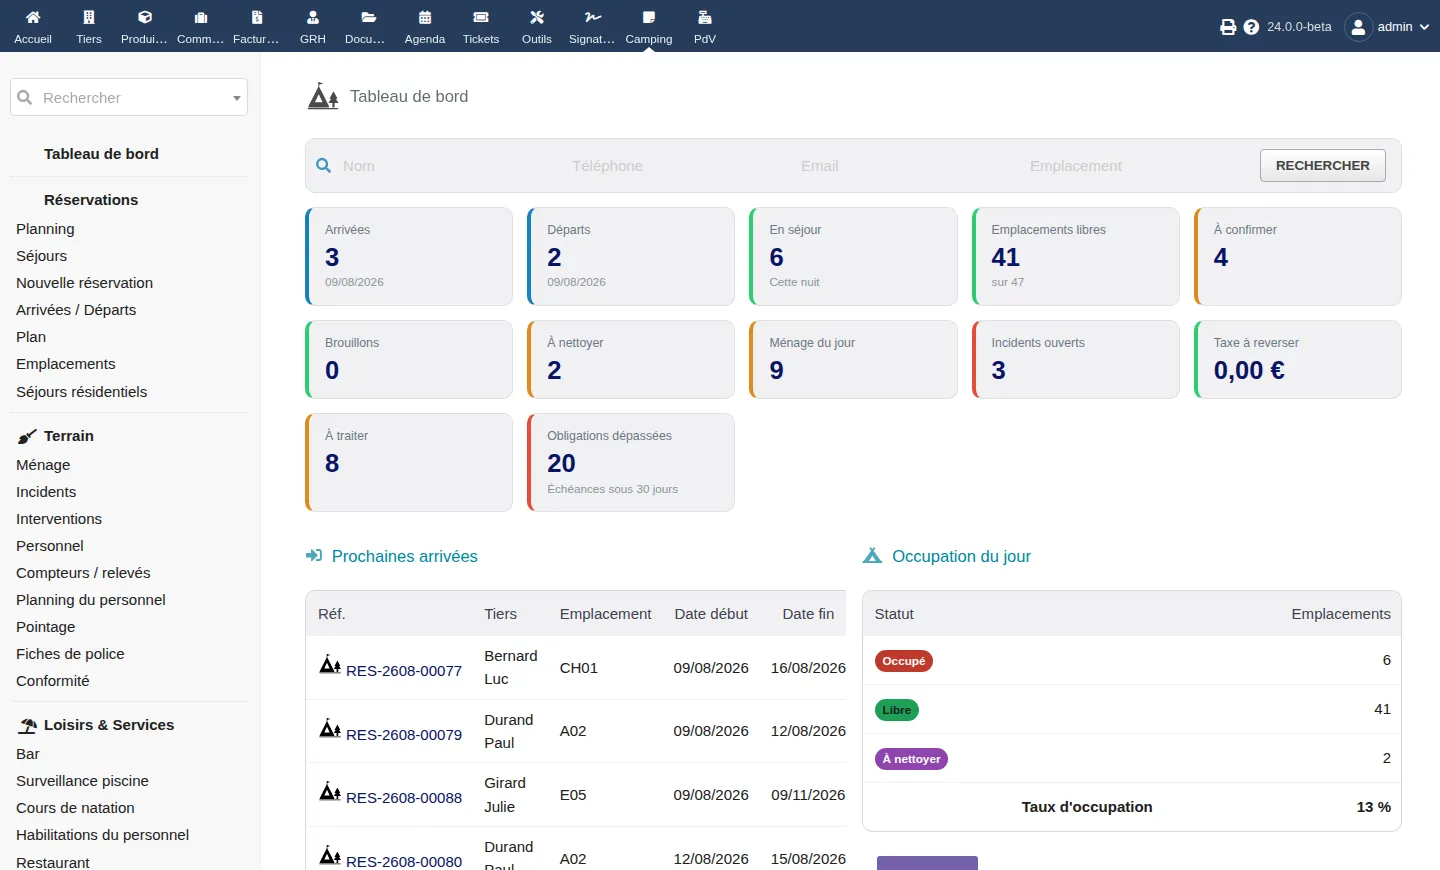Expand the admin user dropdown
The height and width of the screenshot is (870, 1440).
pyautogui.click(x=1388, y=27)
